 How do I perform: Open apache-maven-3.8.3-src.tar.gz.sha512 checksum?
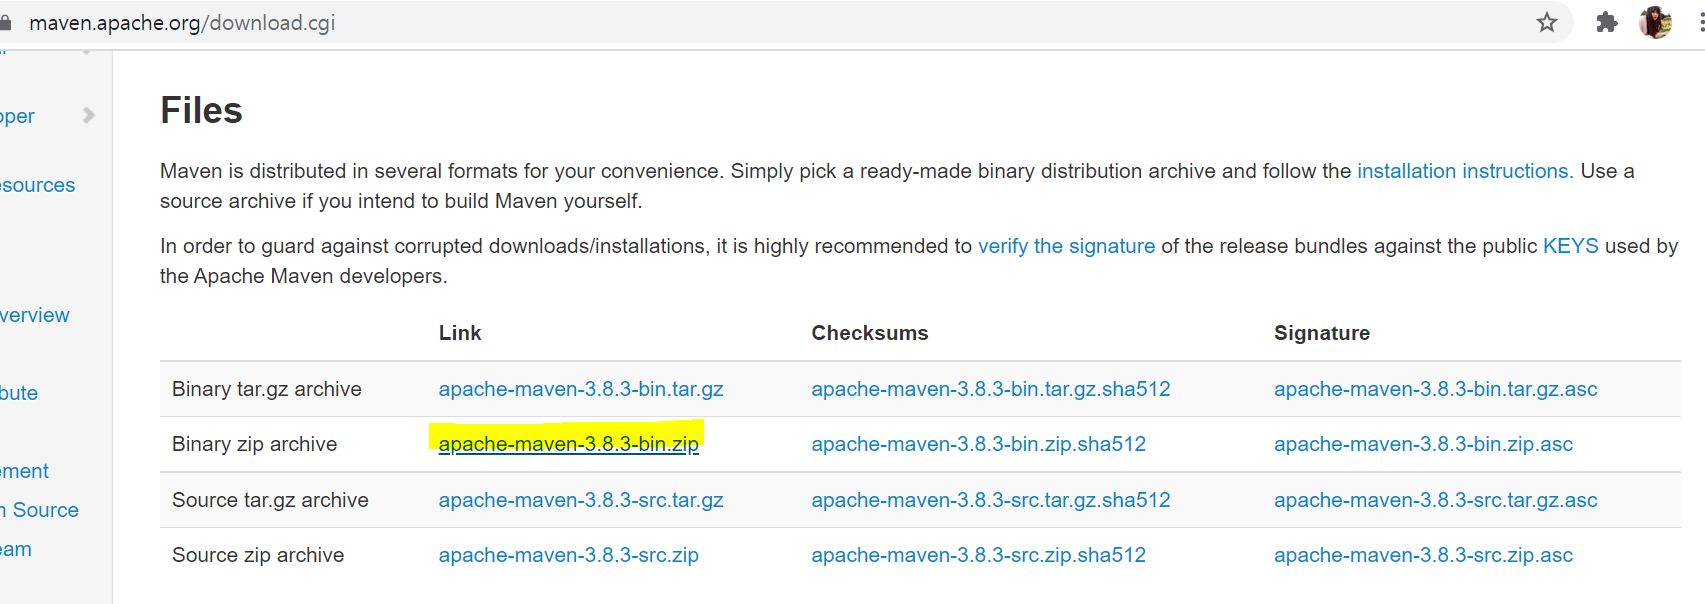[991, 500]
